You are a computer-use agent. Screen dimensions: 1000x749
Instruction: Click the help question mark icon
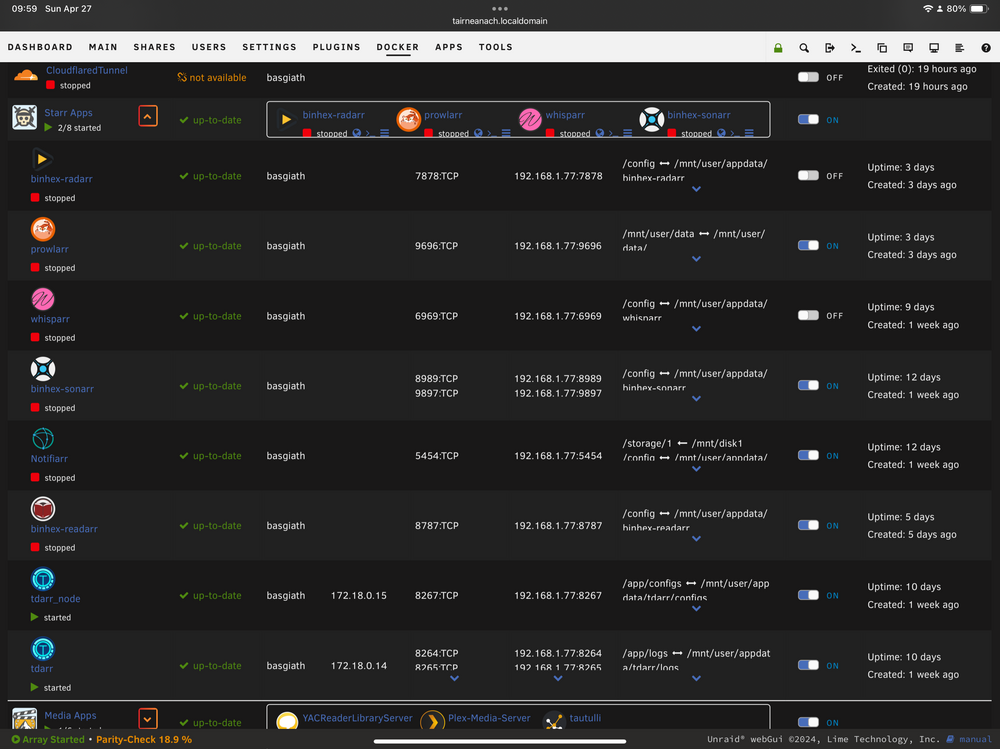pos(986,48)
